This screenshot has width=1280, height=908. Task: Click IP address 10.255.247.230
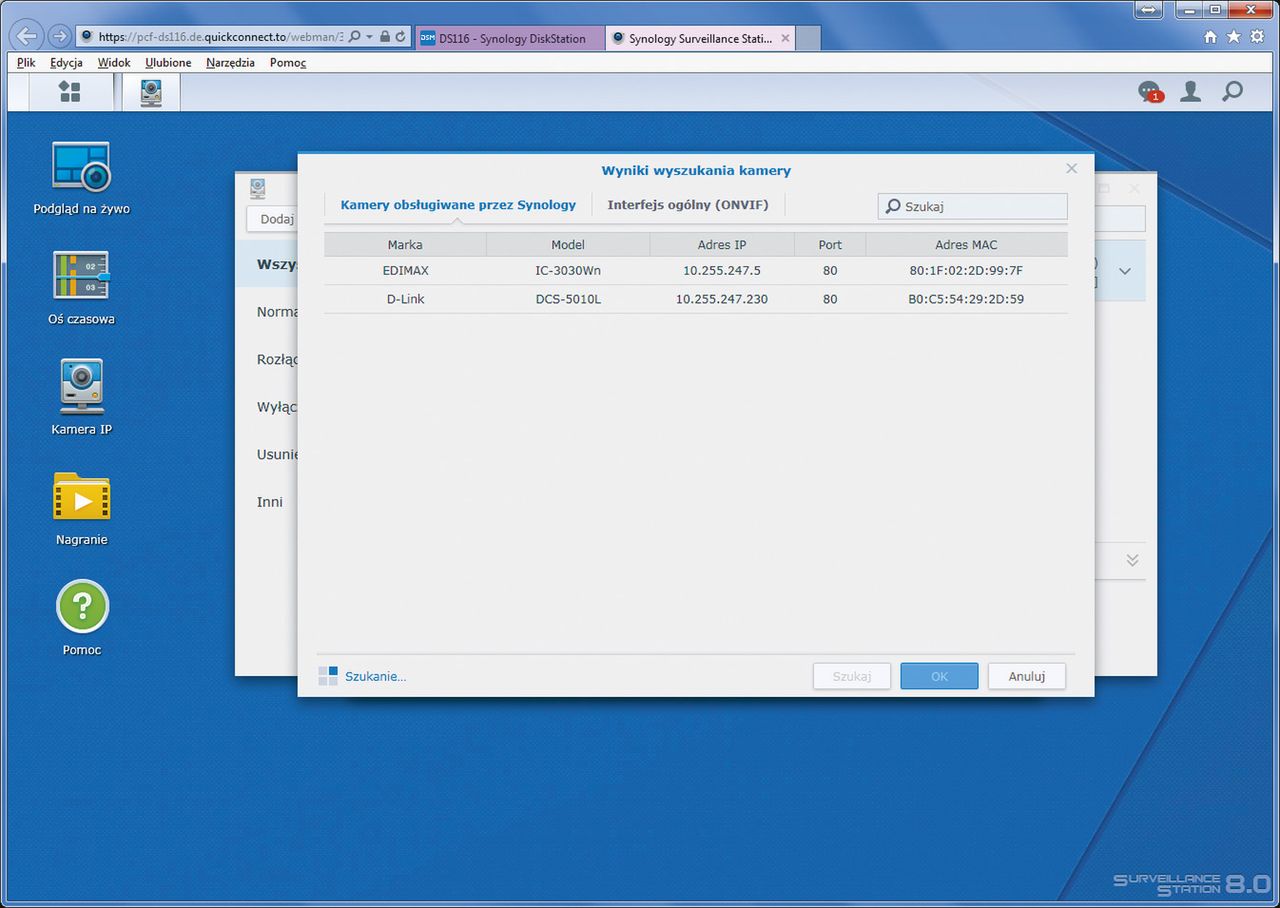722,298
